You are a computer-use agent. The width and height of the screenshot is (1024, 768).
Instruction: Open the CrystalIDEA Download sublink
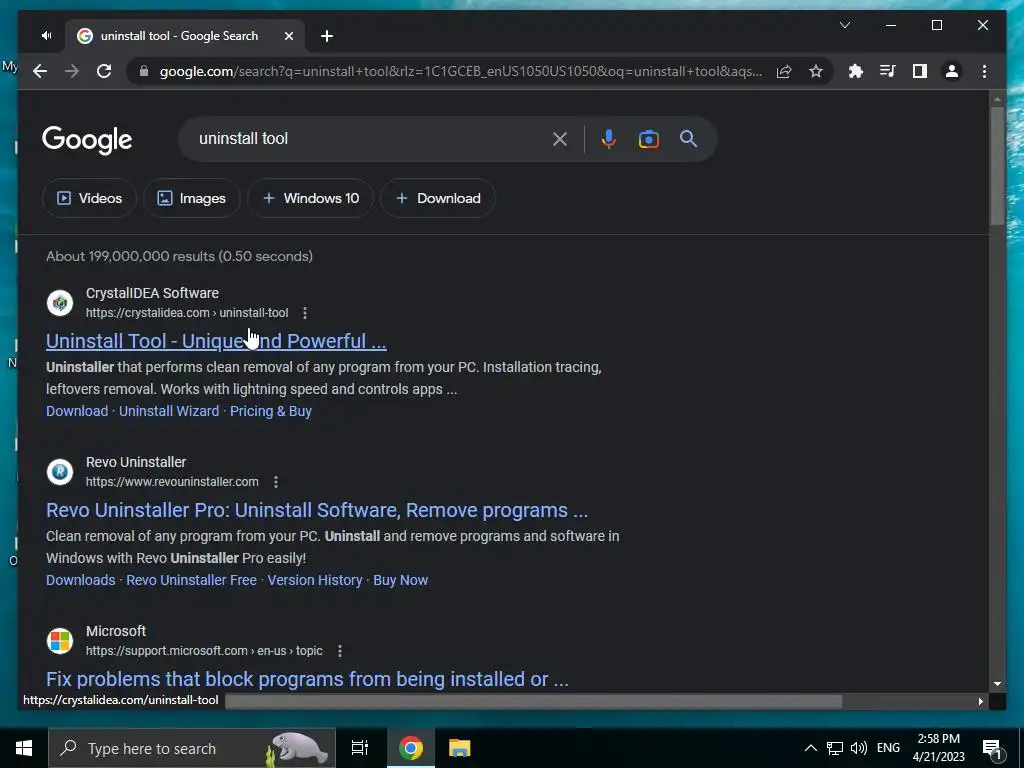coord(77,411)
